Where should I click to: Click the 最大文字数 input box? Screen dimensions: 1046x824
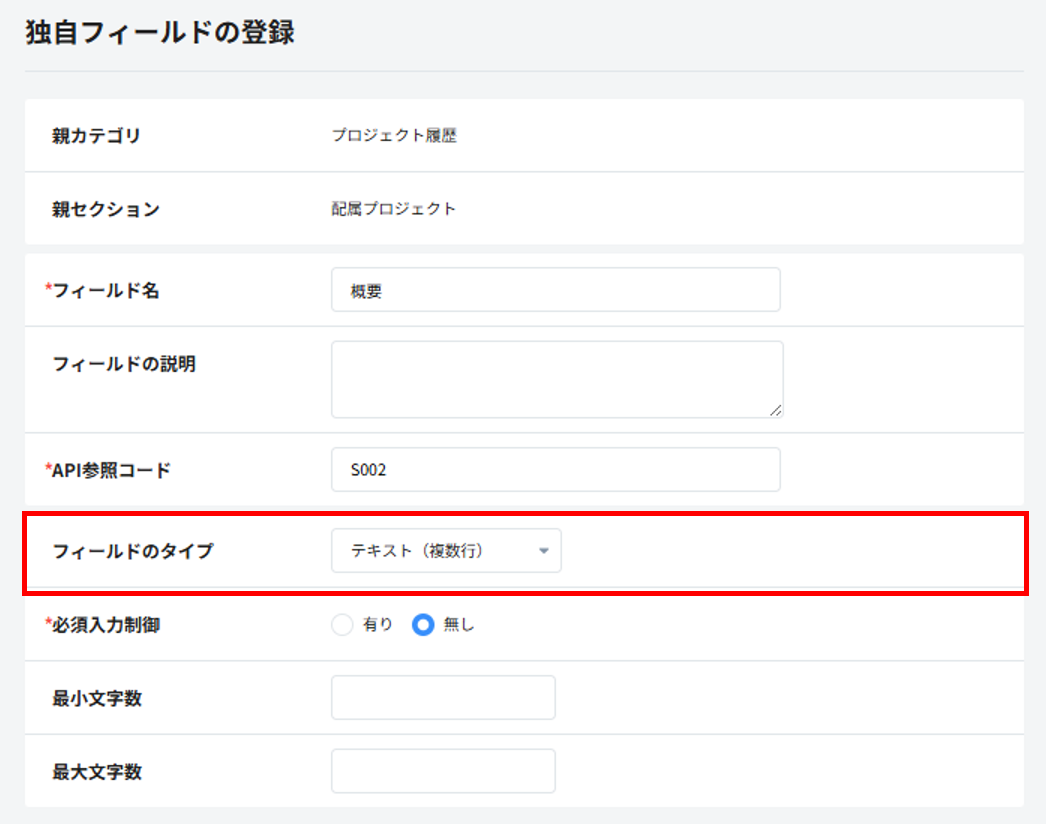(x=443, y=771)
